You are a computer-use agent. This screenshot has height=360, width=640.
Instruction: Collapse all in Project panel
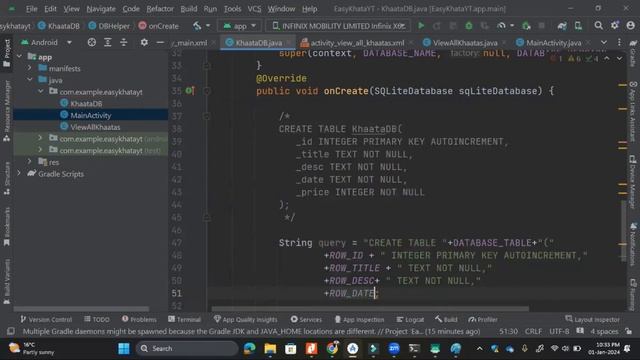123,42
